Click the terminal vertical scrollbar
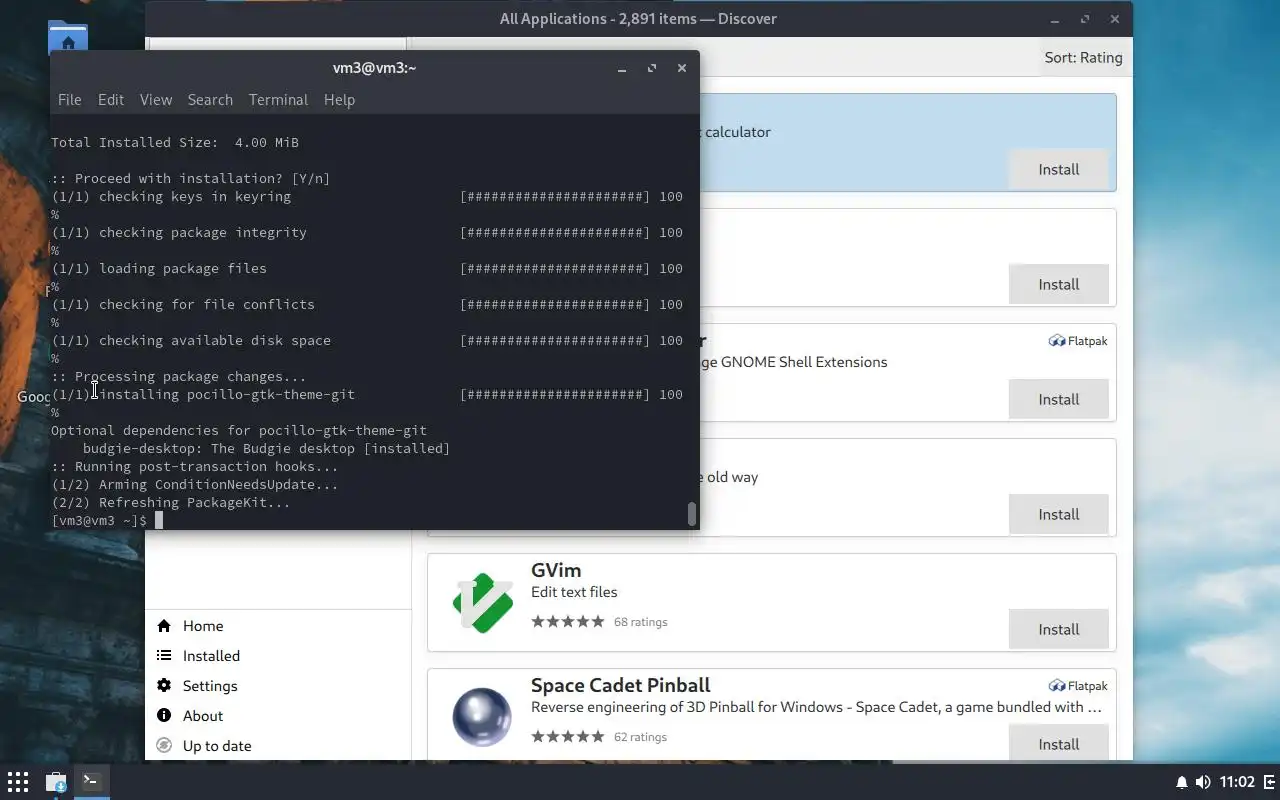This screenshot has height=800, width=1280. 691,513
